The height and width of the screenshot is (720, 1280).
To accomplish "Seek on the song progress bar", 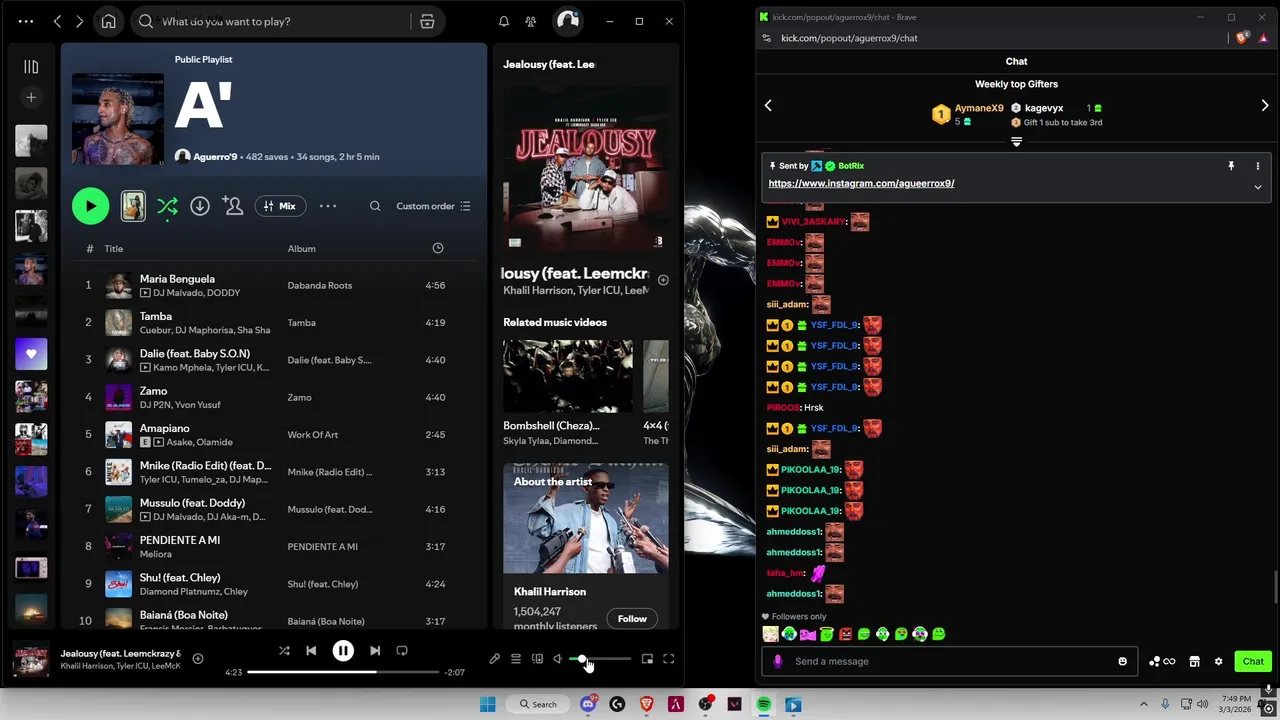I will coord(344,672).
